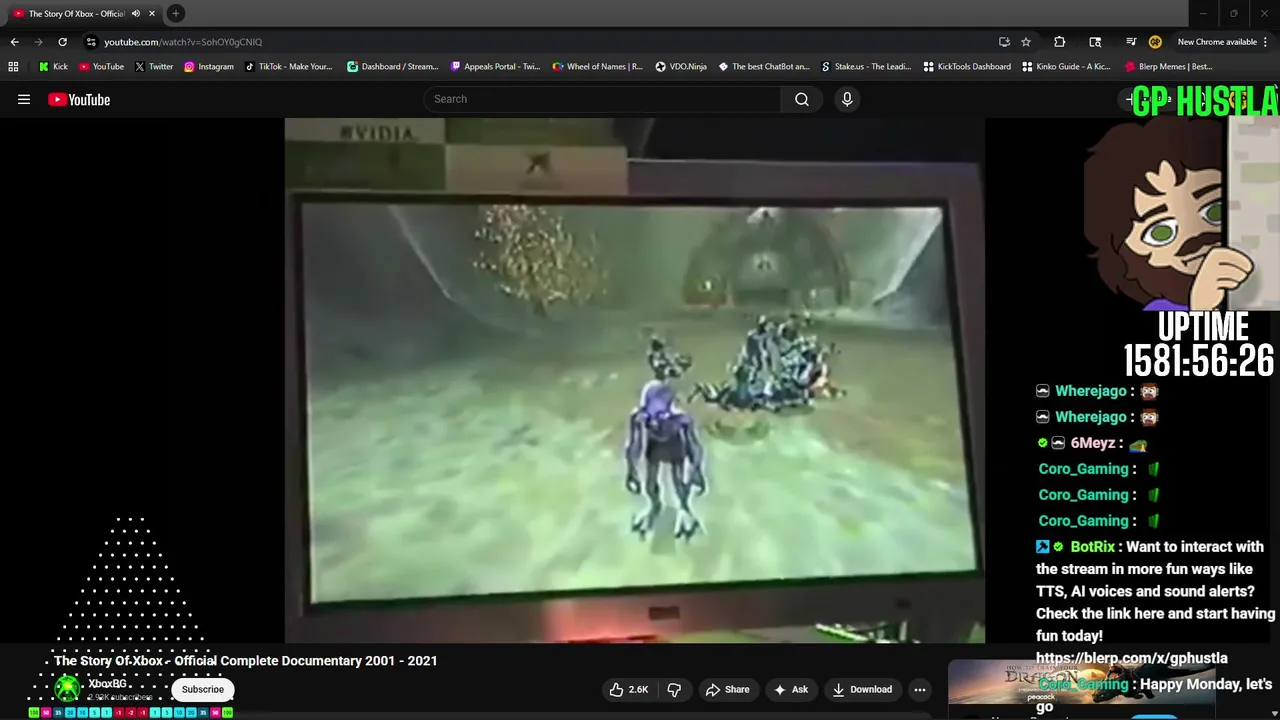
Task: Click the video player showing the game footage
Action: pos(635,380)
